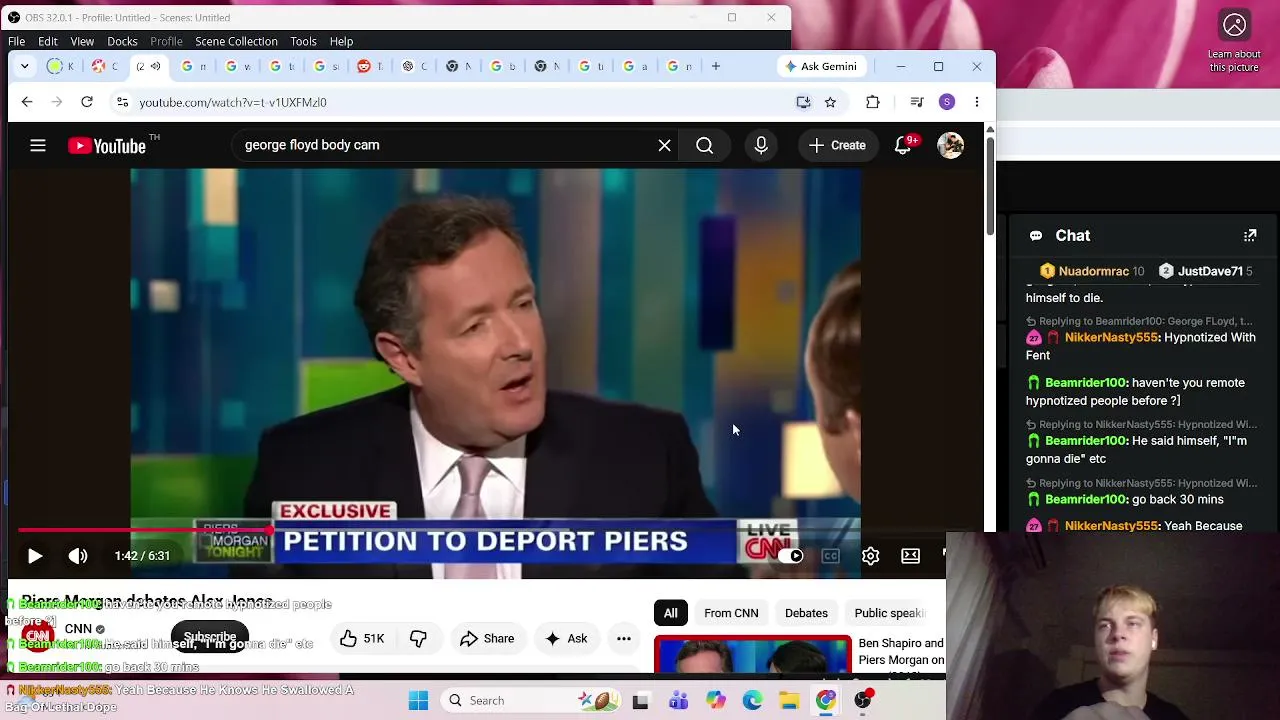Screen dimensions: 1280x720
Task: Switch to OBS Studio in the taskbar
Action: [x=863, y=701]
